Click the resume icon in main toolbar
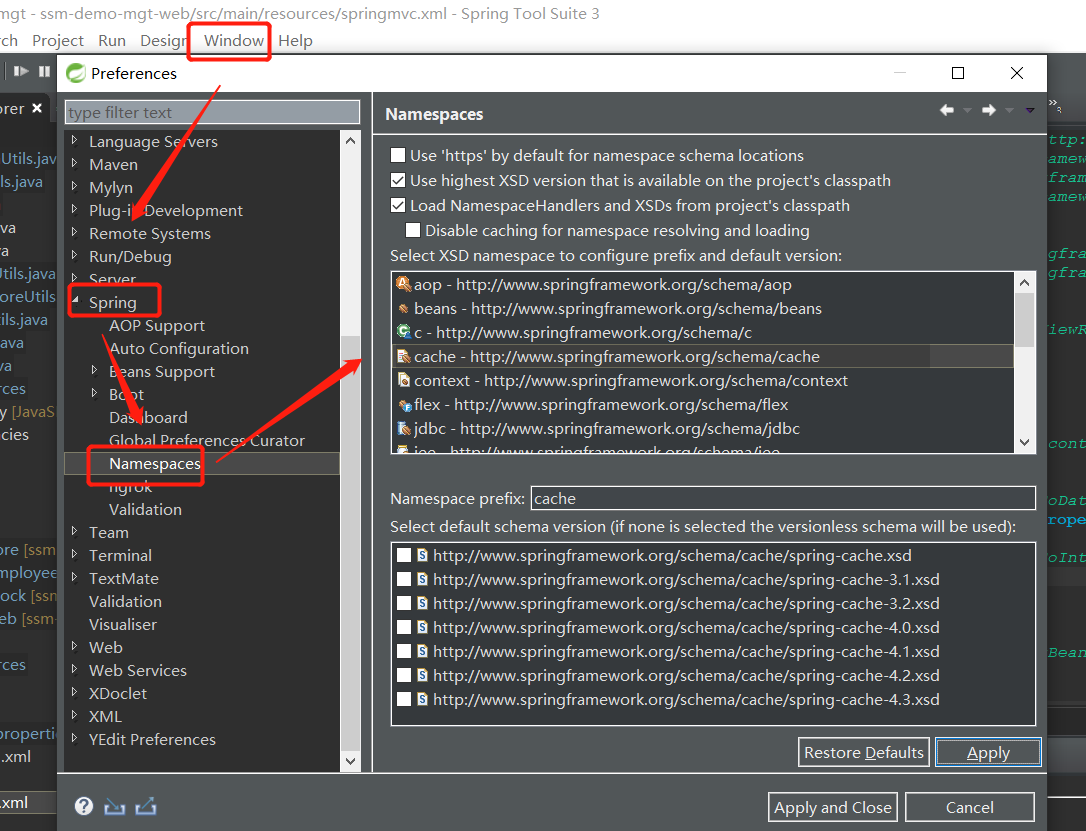This screenshot has height=831, width=1086. pyautogui.click(x=21, y=71)
